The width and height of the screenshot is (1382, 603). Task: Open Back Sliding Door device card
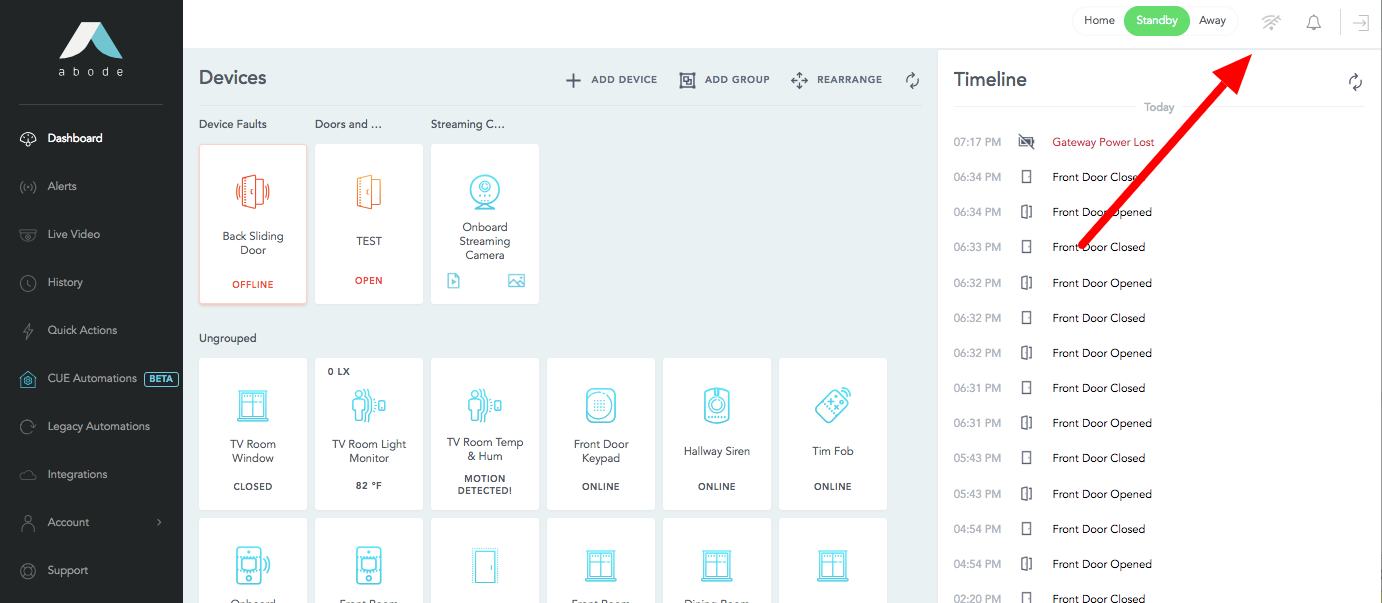(253, 224)
